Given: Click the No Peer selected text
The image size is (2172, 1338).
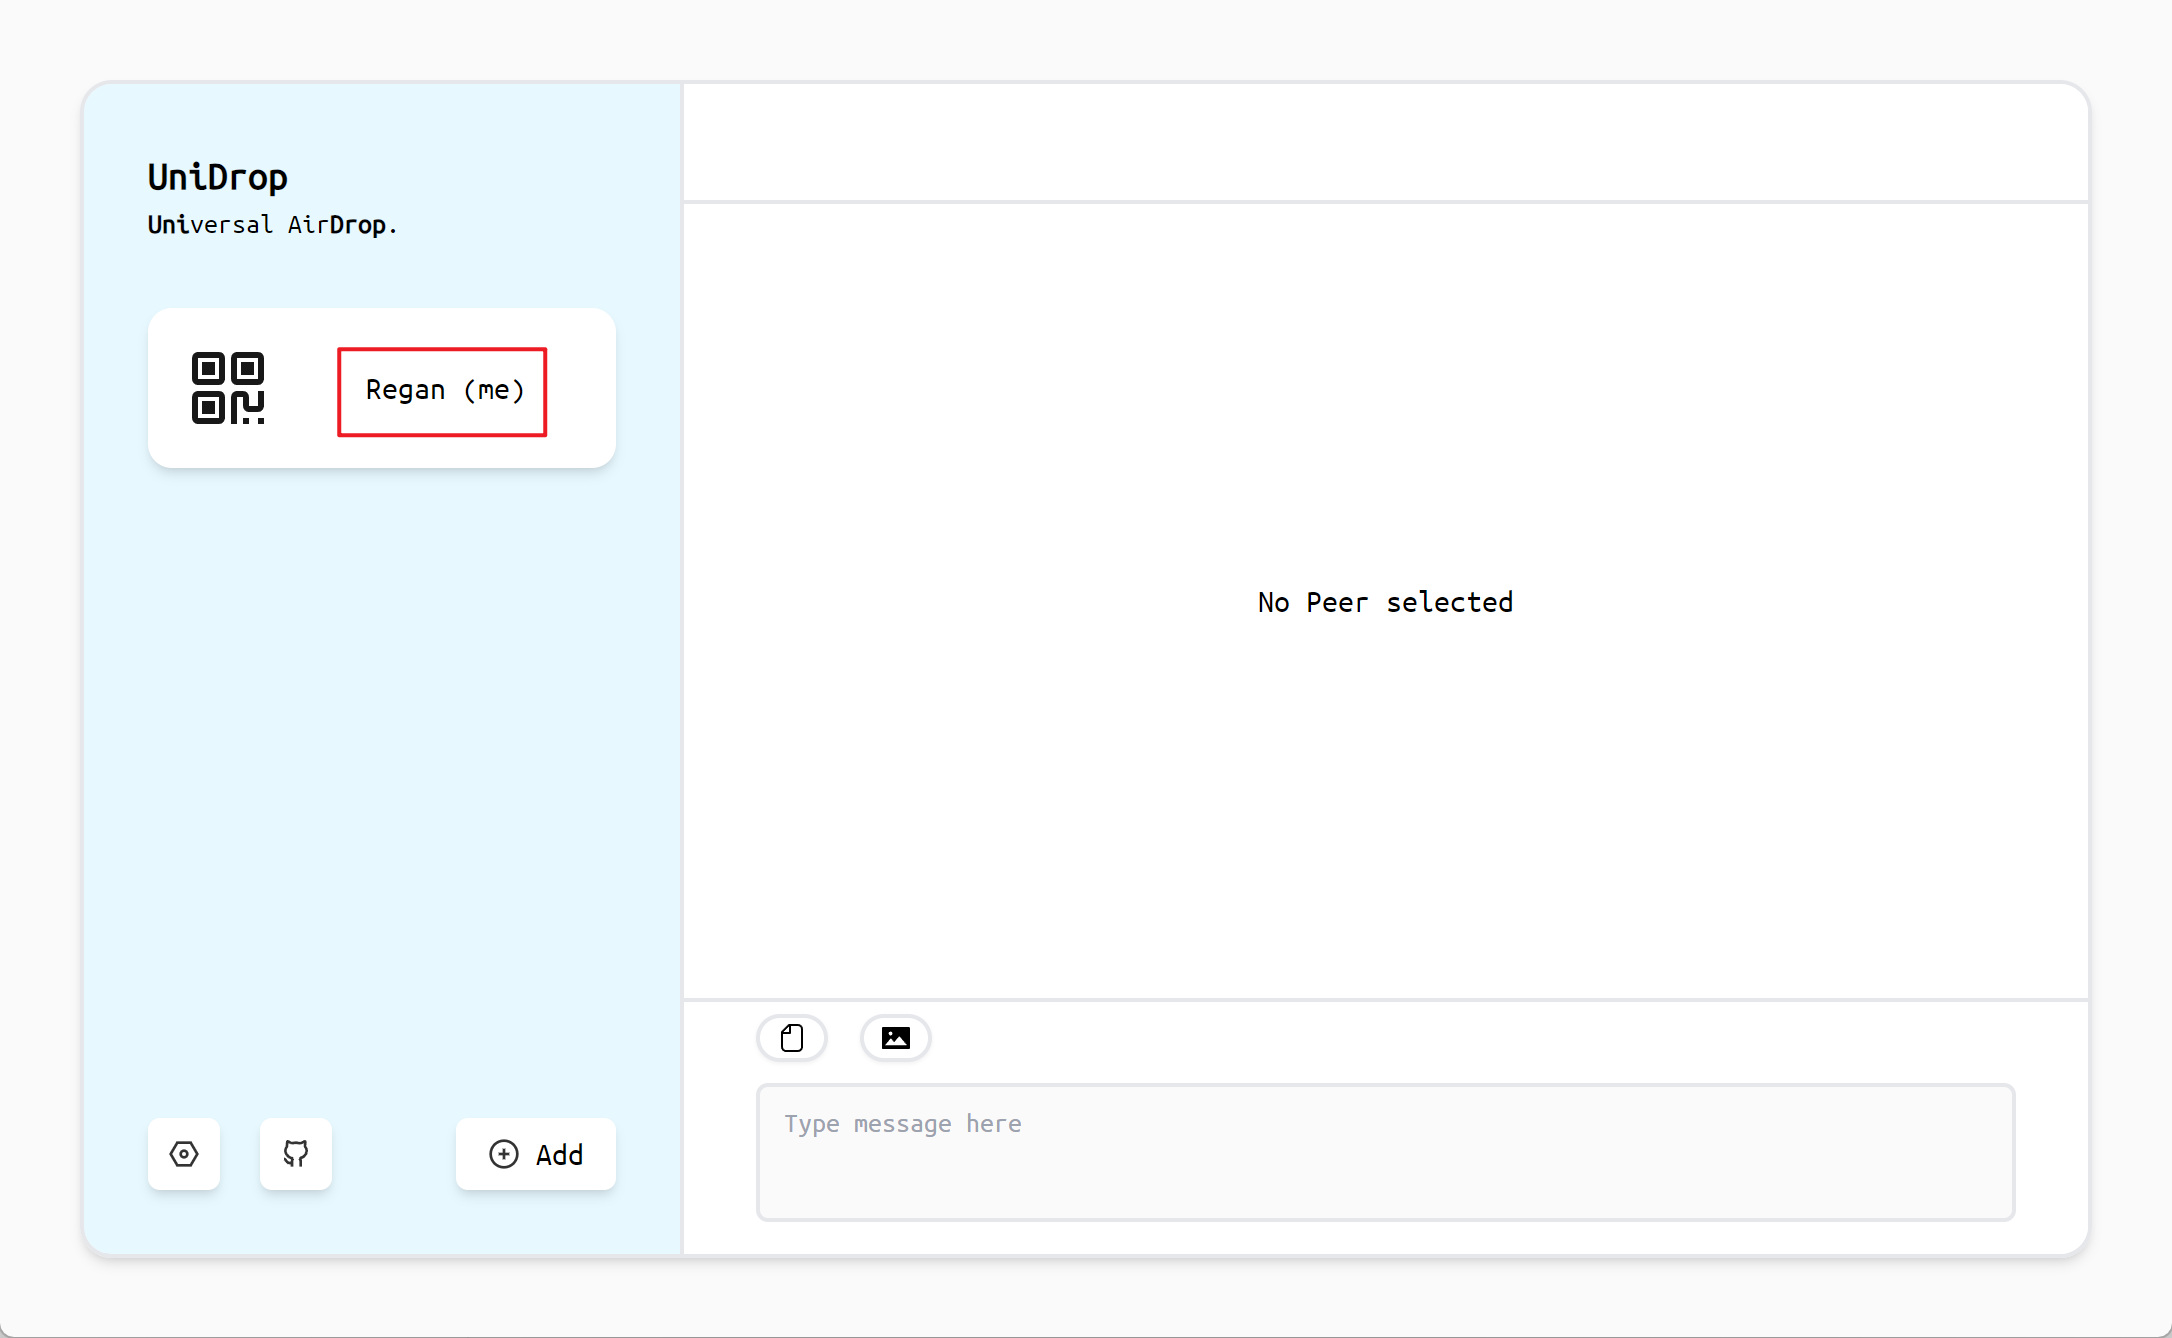Looking at the screenshot, I should [x=1385, y=602].
